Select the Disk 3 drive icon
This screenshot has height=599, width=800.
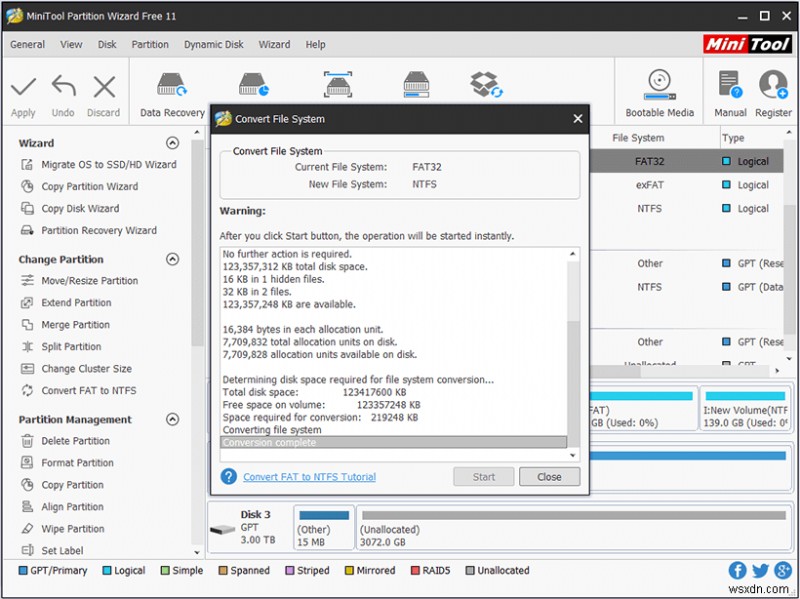[222, 528]
